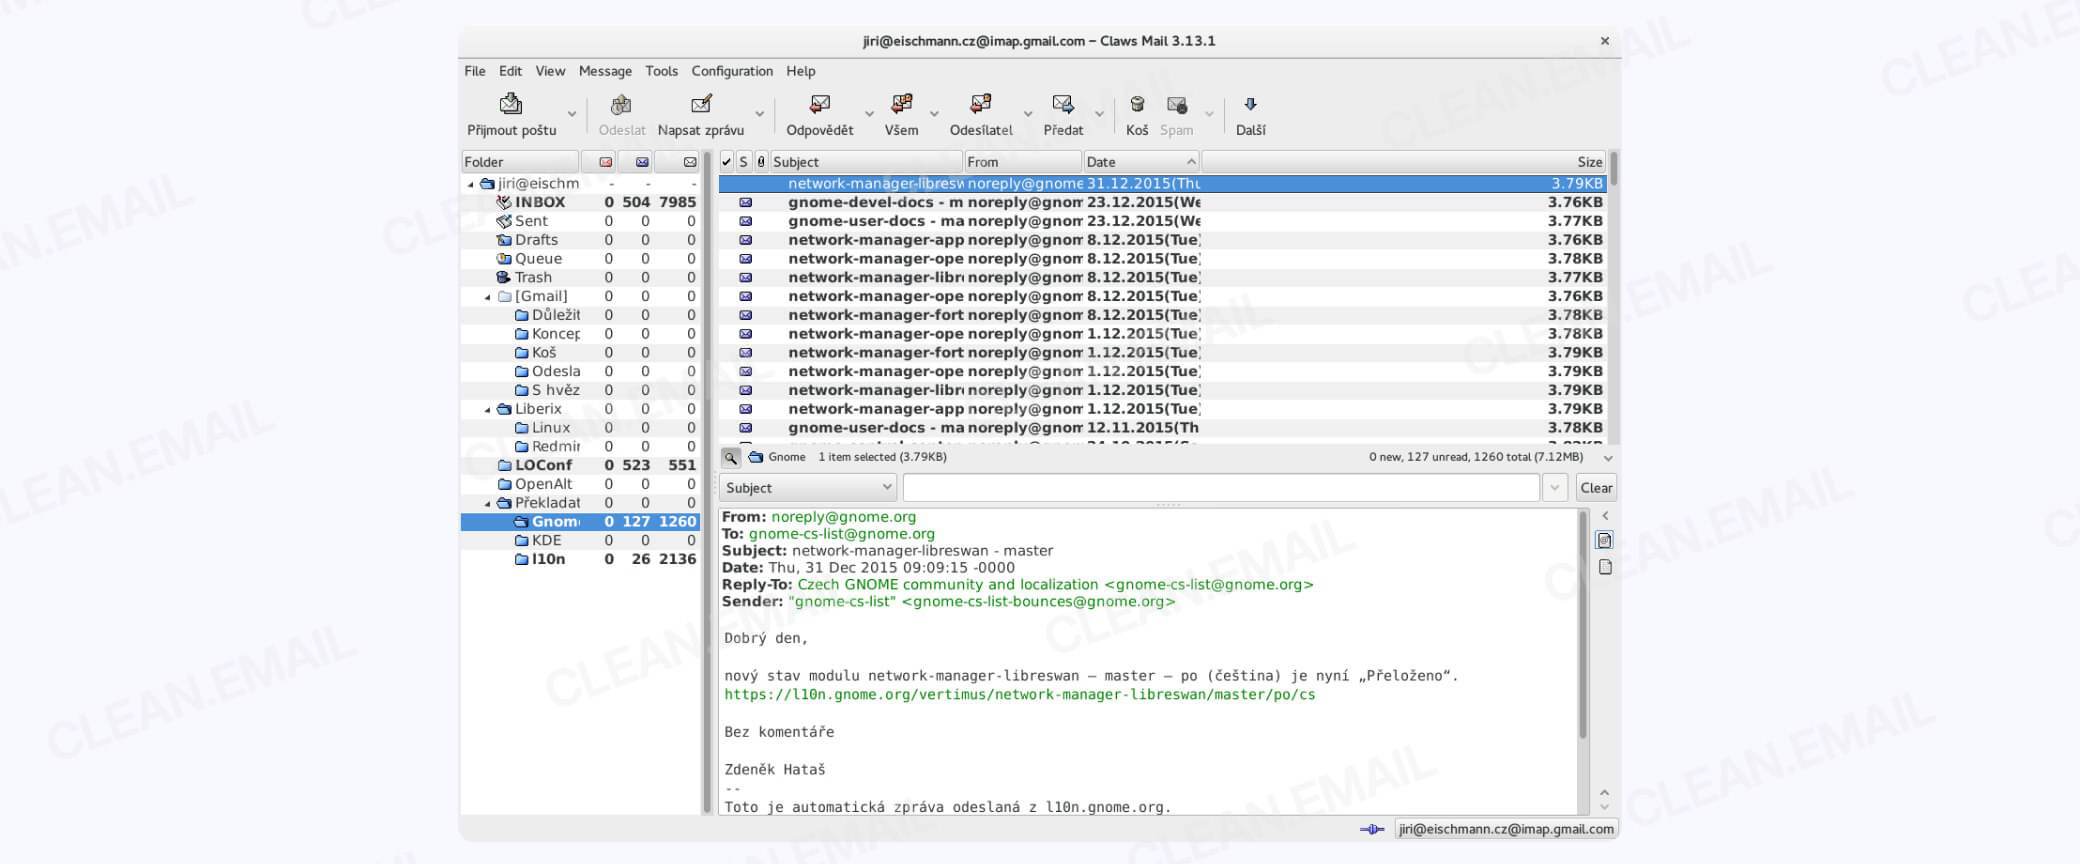Open the Configuration menu
The image size is (2080, 864).
[732, 71]
